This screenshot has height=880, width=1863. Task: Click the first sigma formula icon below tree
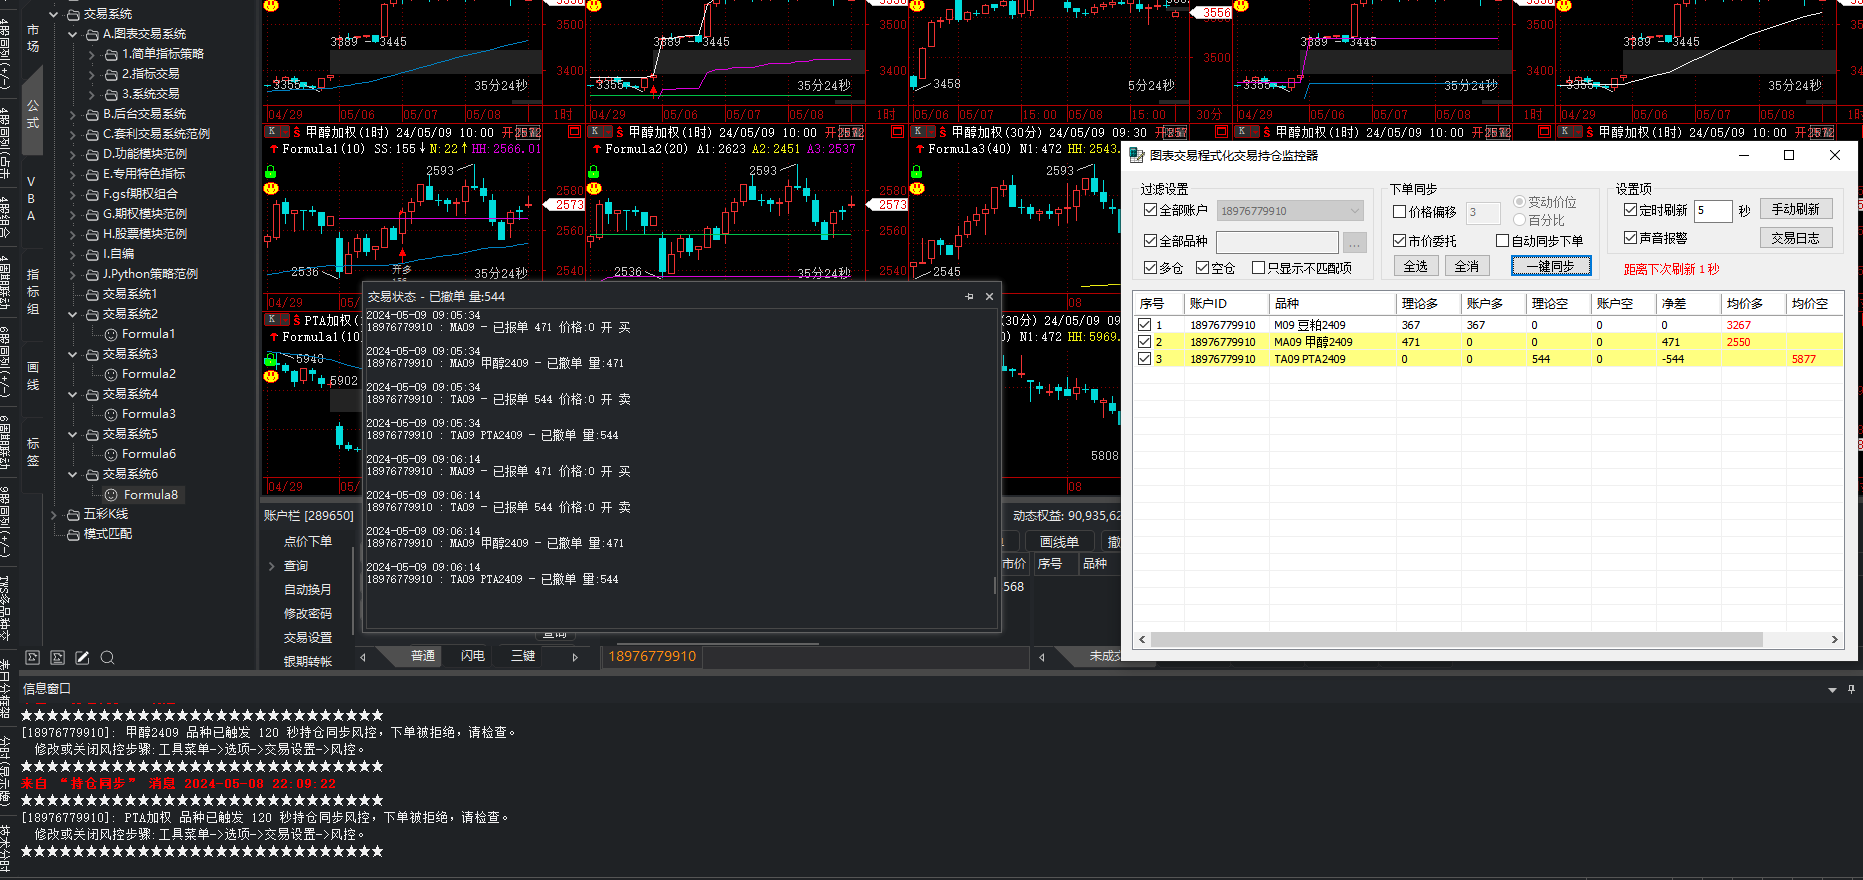click(x=32, y=658)
